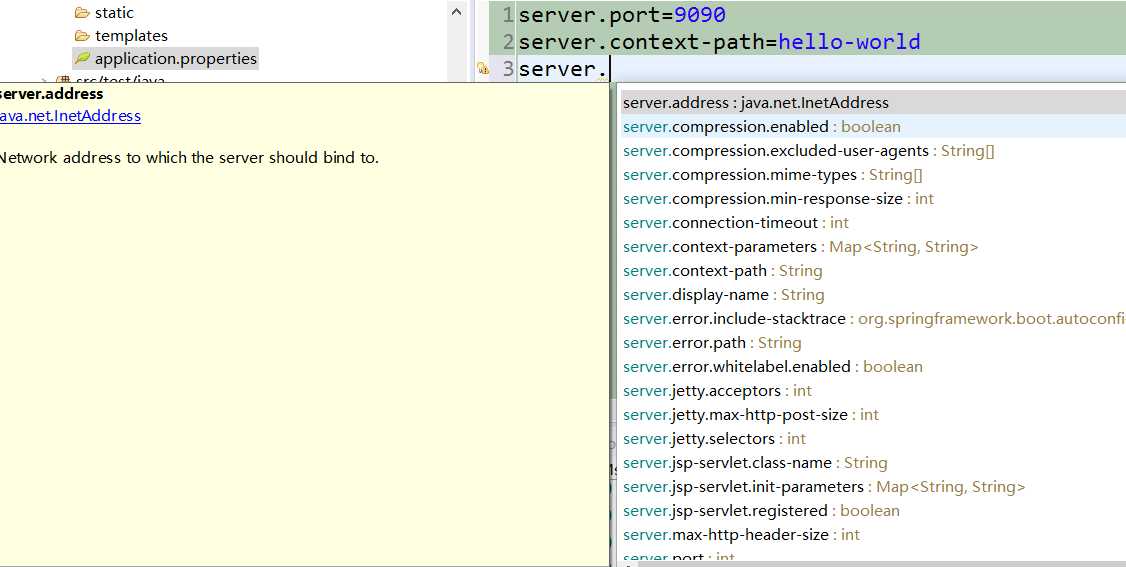Choose server.max-http-header-size proposal
The width and height of the screenshot is (1126, 567).
[873, 535]
